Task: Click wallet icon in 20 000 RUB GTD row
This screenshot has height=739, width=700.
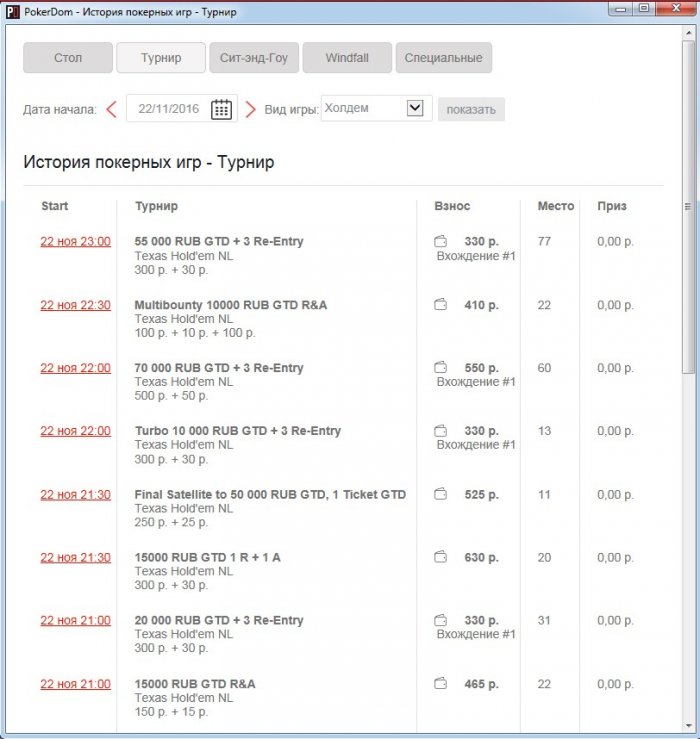Action: point(440,620)
